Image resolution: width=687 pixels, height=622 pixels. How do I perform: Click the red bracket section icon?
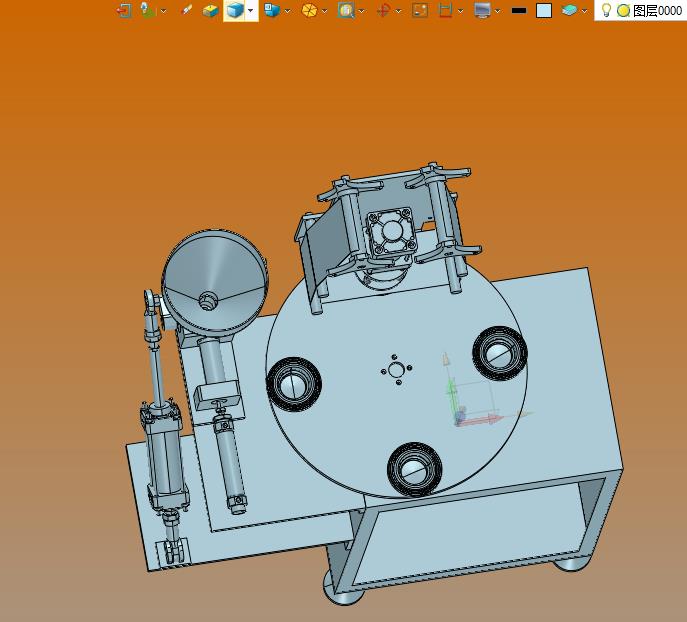(x=445, y=10)
